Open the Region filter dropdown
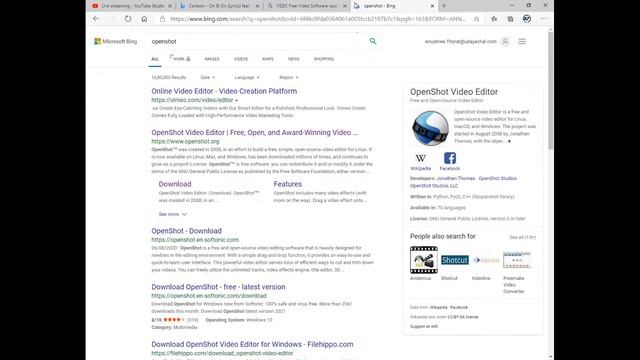The image size is (640, 360). [x=289, y=78]
